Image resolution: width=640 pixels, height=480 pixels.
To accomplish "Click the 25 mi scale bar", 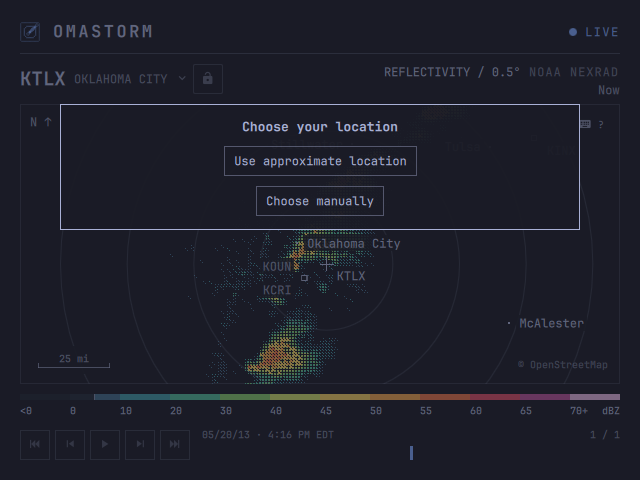I will coord(74,361).
